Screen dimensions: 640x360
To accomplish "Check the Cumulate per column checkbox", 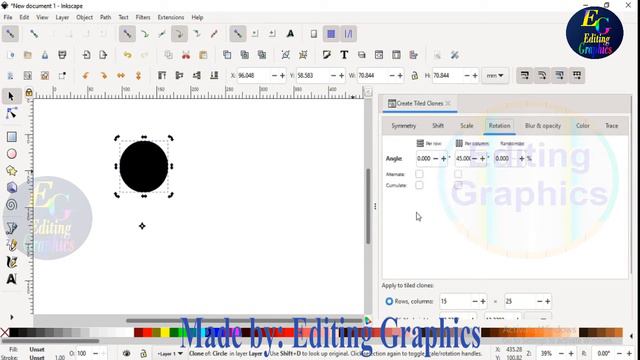I will click(x=458, y=185).
